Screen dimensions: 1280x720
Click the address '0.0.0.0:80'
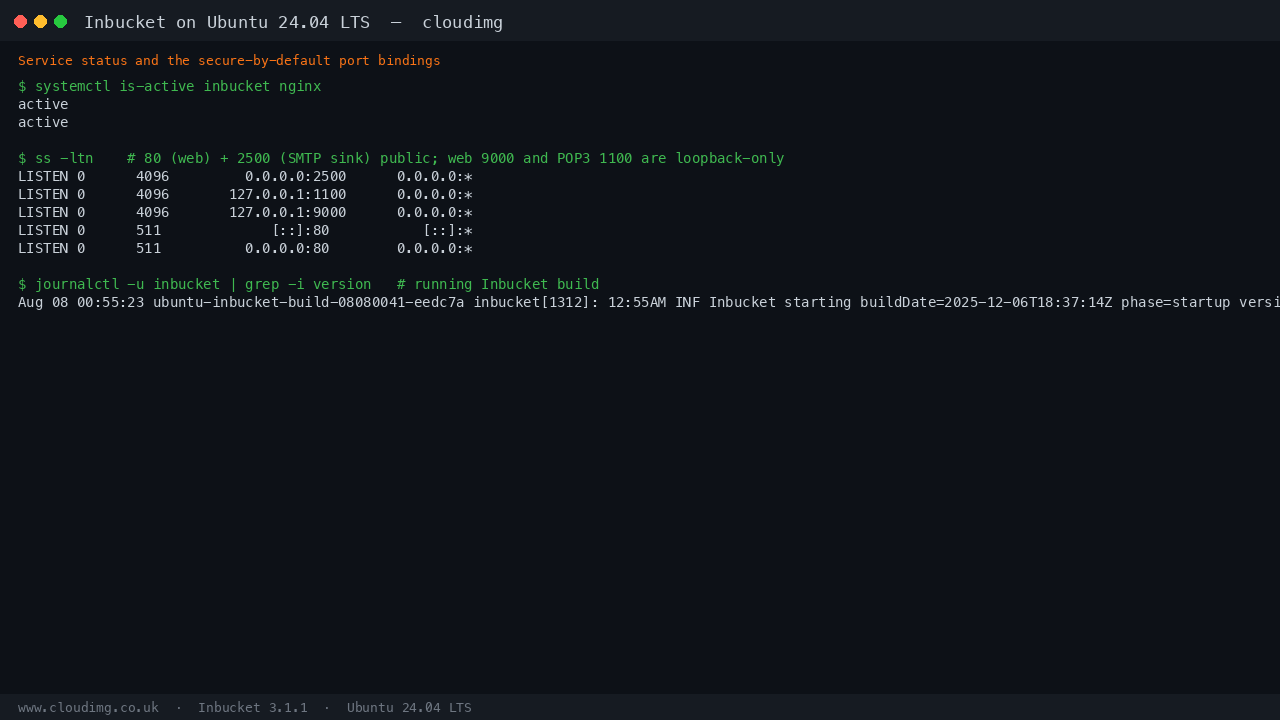coord(287,248)
